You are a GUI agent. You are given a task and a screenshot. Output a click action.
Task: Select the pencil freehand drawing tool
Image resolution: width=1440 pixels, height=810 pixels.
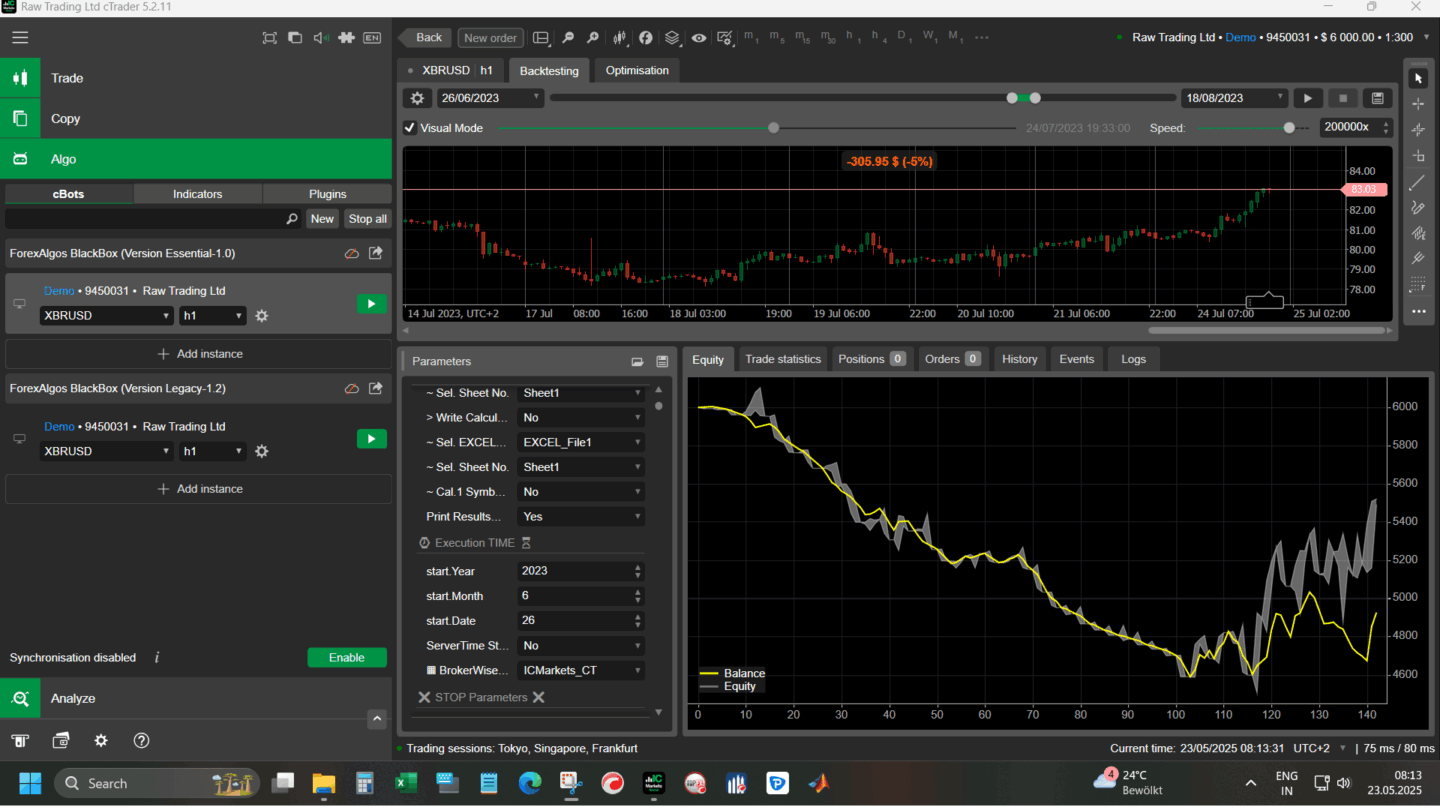coord(1417,208)
